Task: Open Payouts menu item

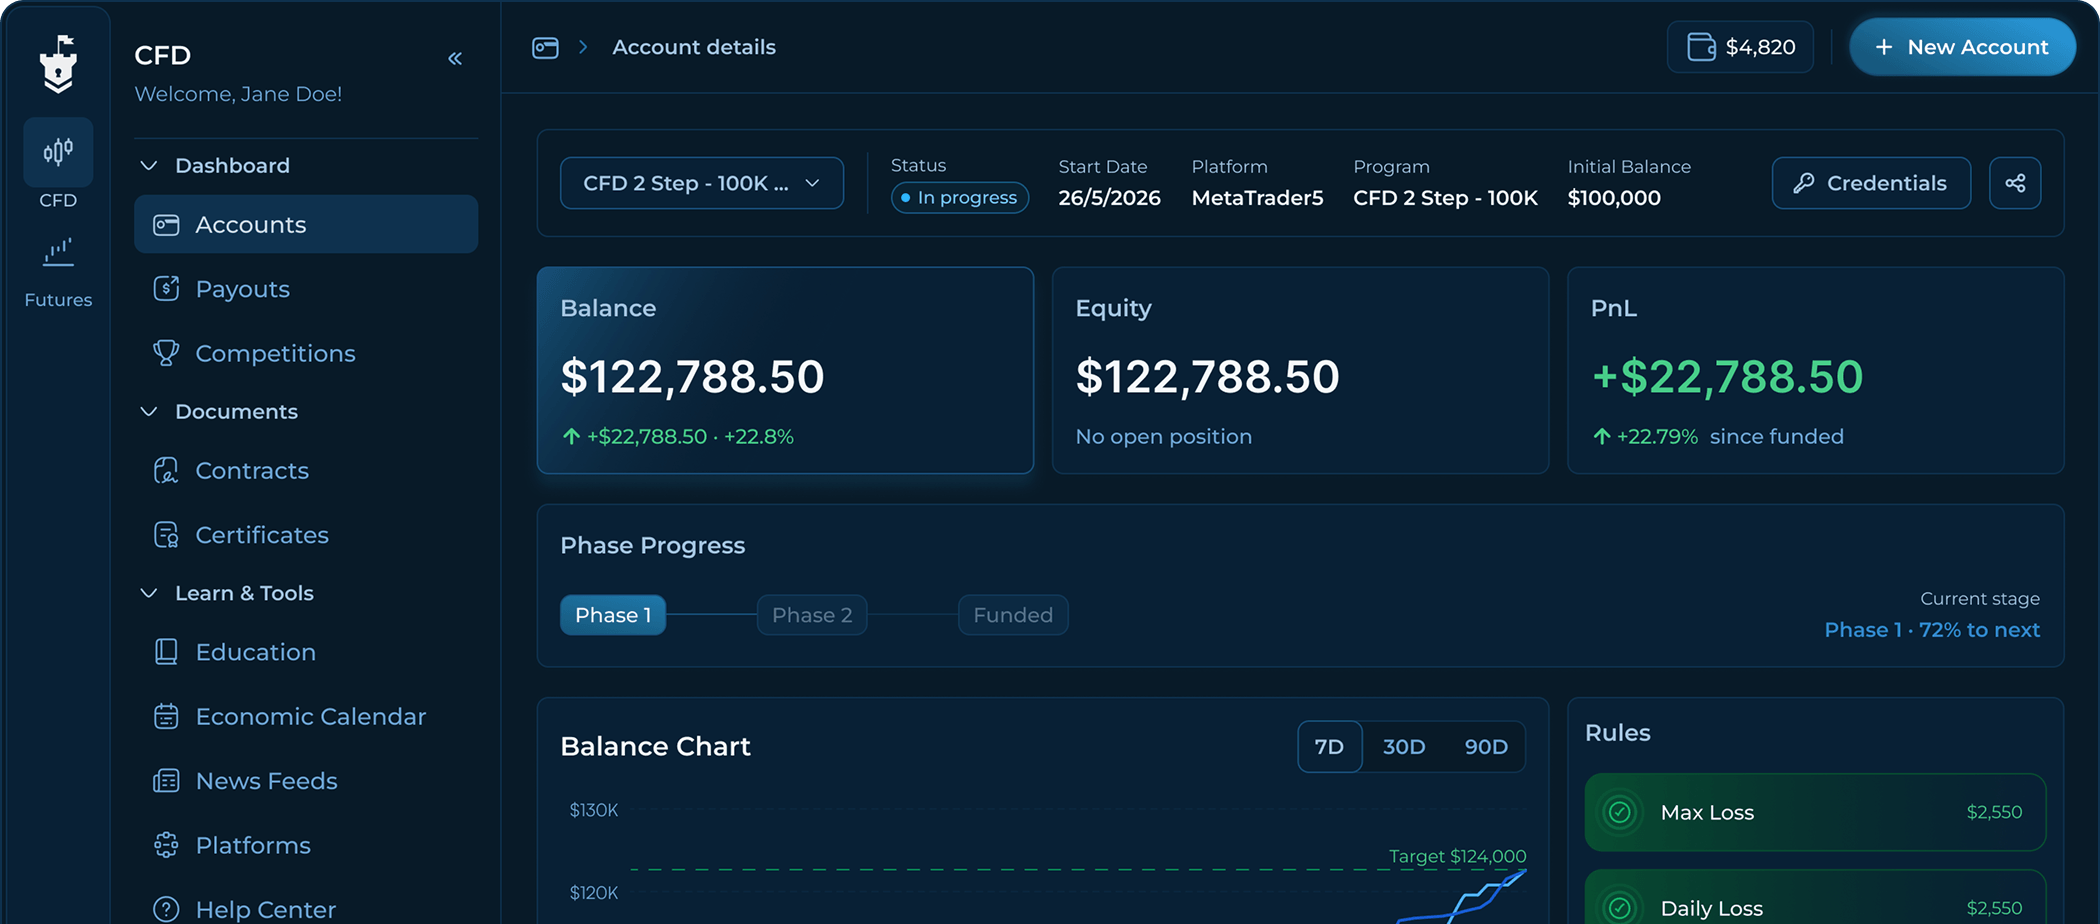Action: 306,289
